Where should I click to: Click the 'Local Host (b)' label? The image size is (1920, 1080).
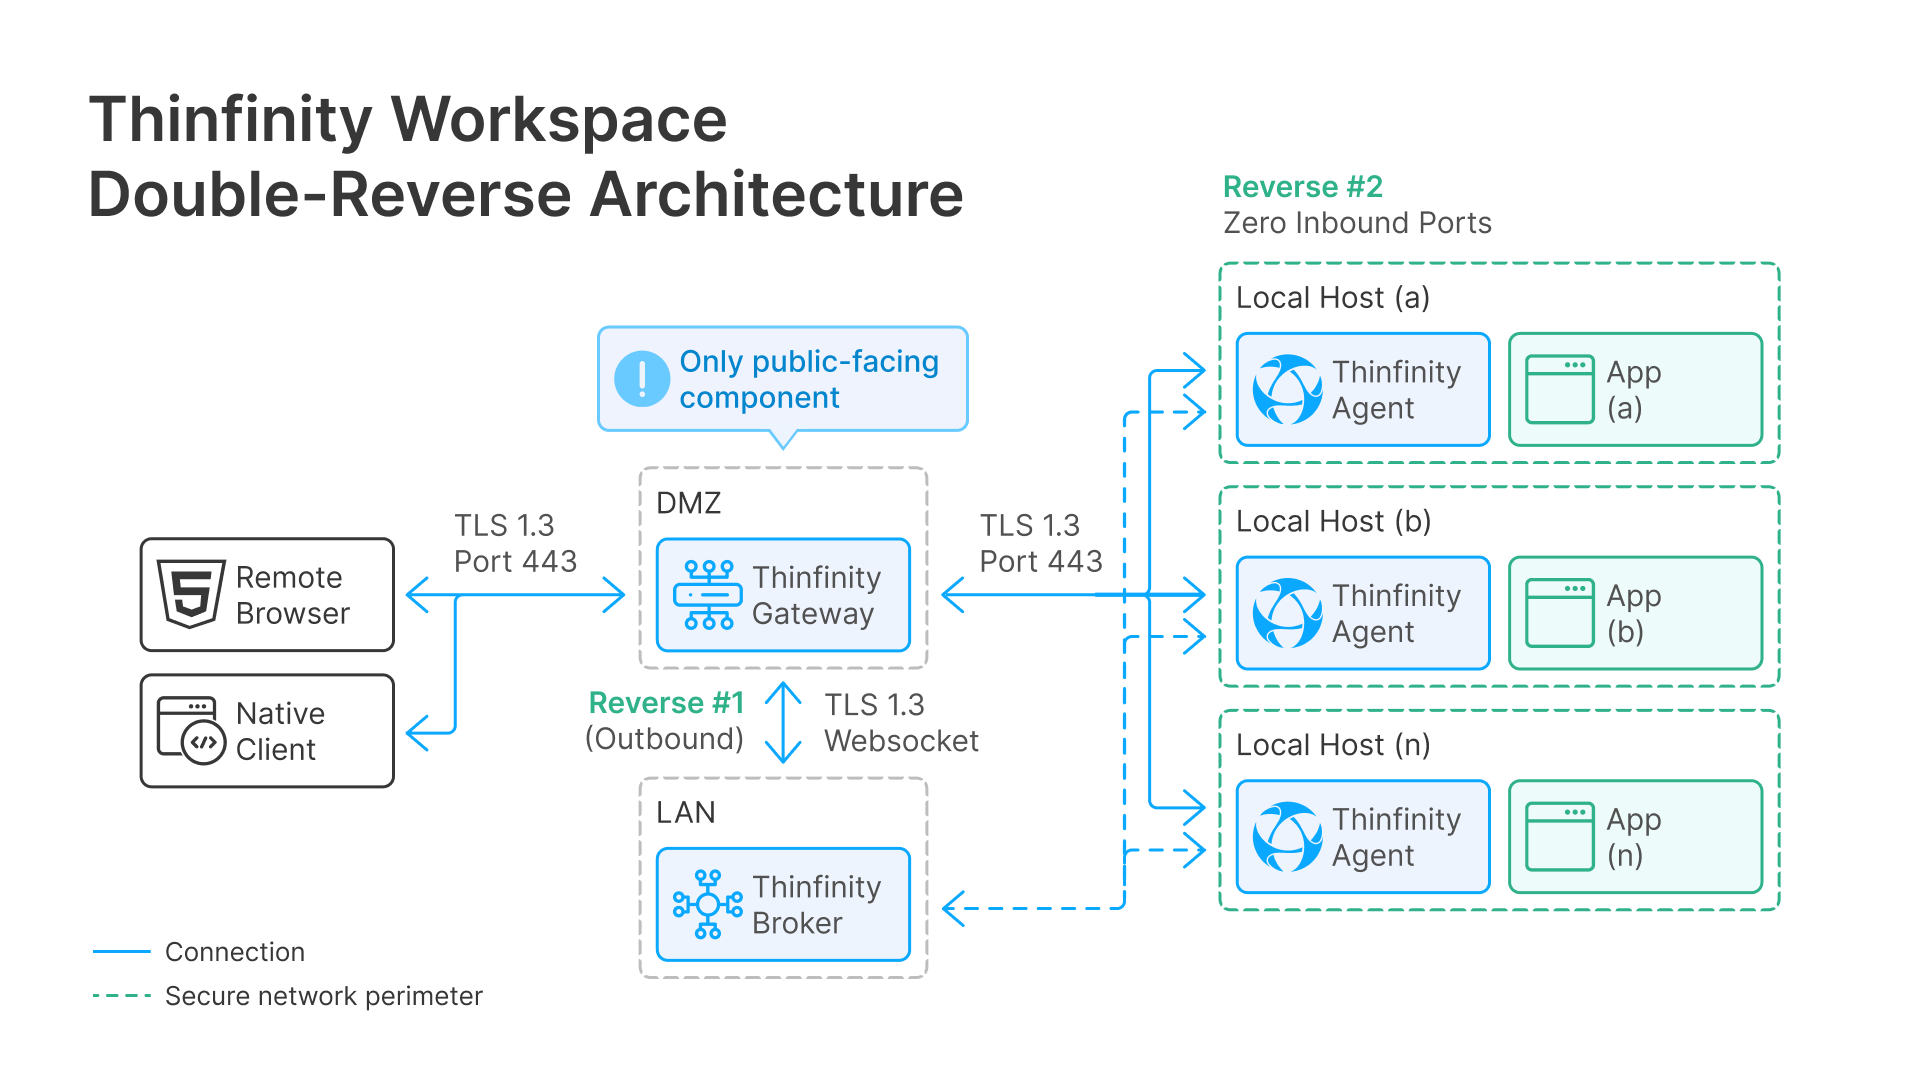[1333, 522]
